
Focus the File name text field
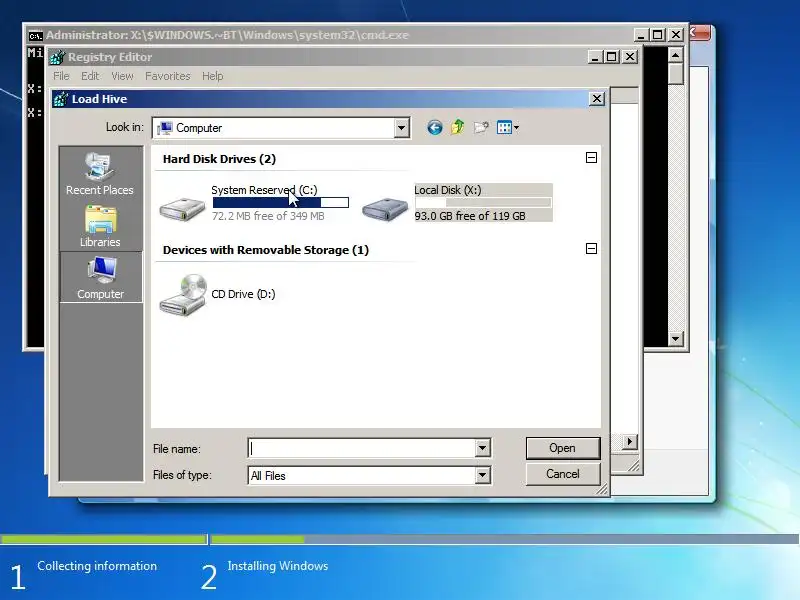pos(362,448)
